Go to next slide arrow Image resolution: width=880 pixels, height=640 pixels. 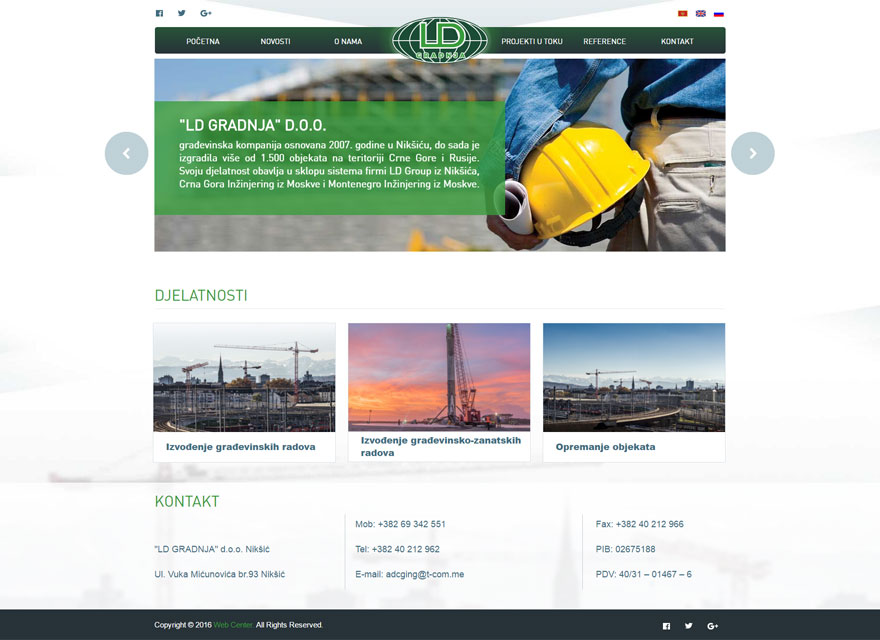click(753, 153)
